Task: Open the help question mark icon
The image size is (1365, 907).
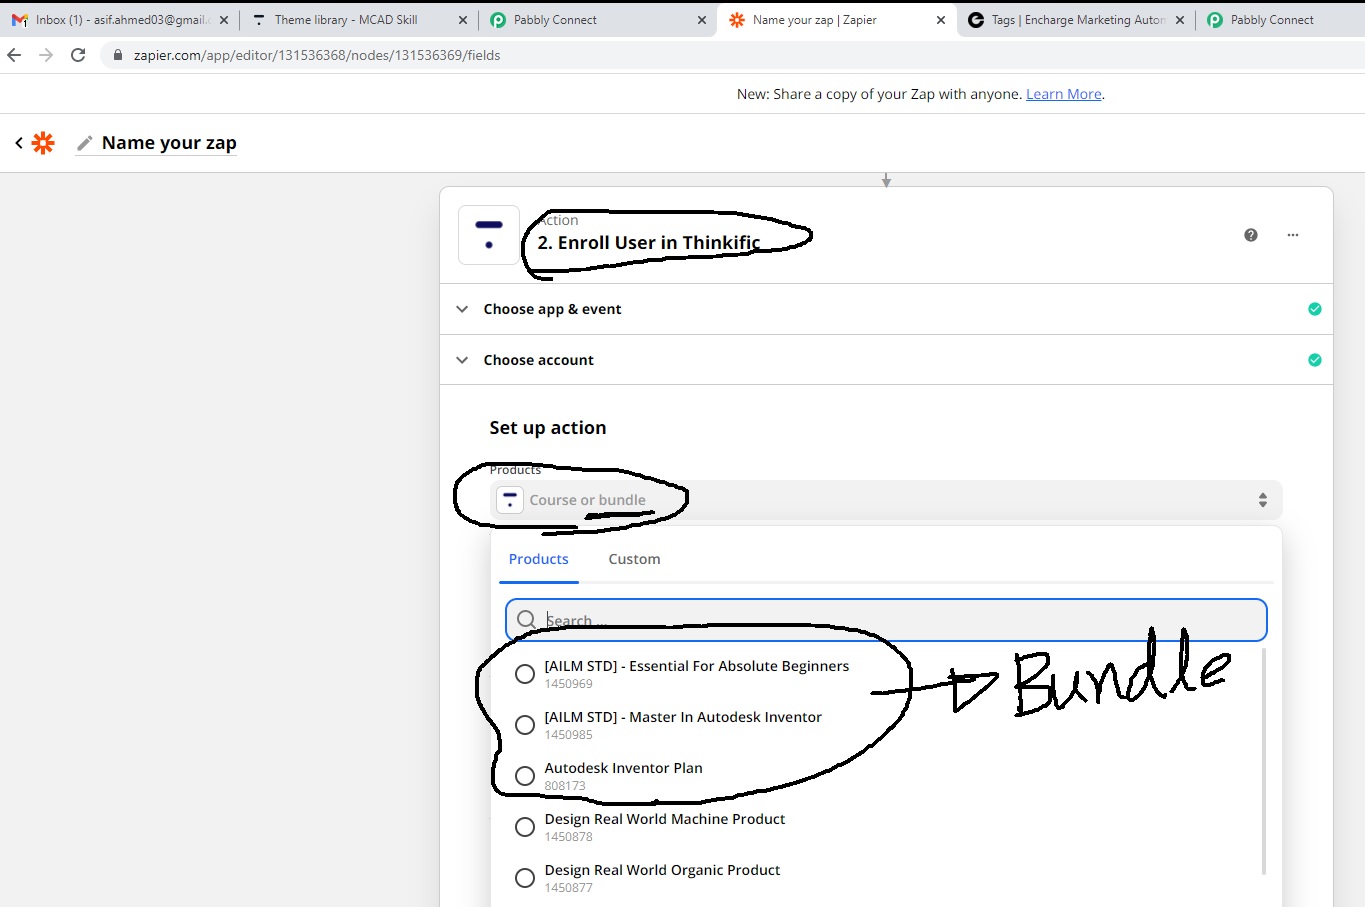Action: (x=1251, y=235)
